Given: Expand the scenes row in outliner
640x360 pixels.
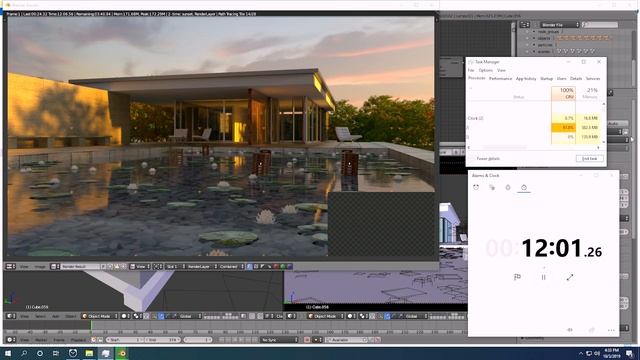Looking at the screenshot, I should (534, 51).
